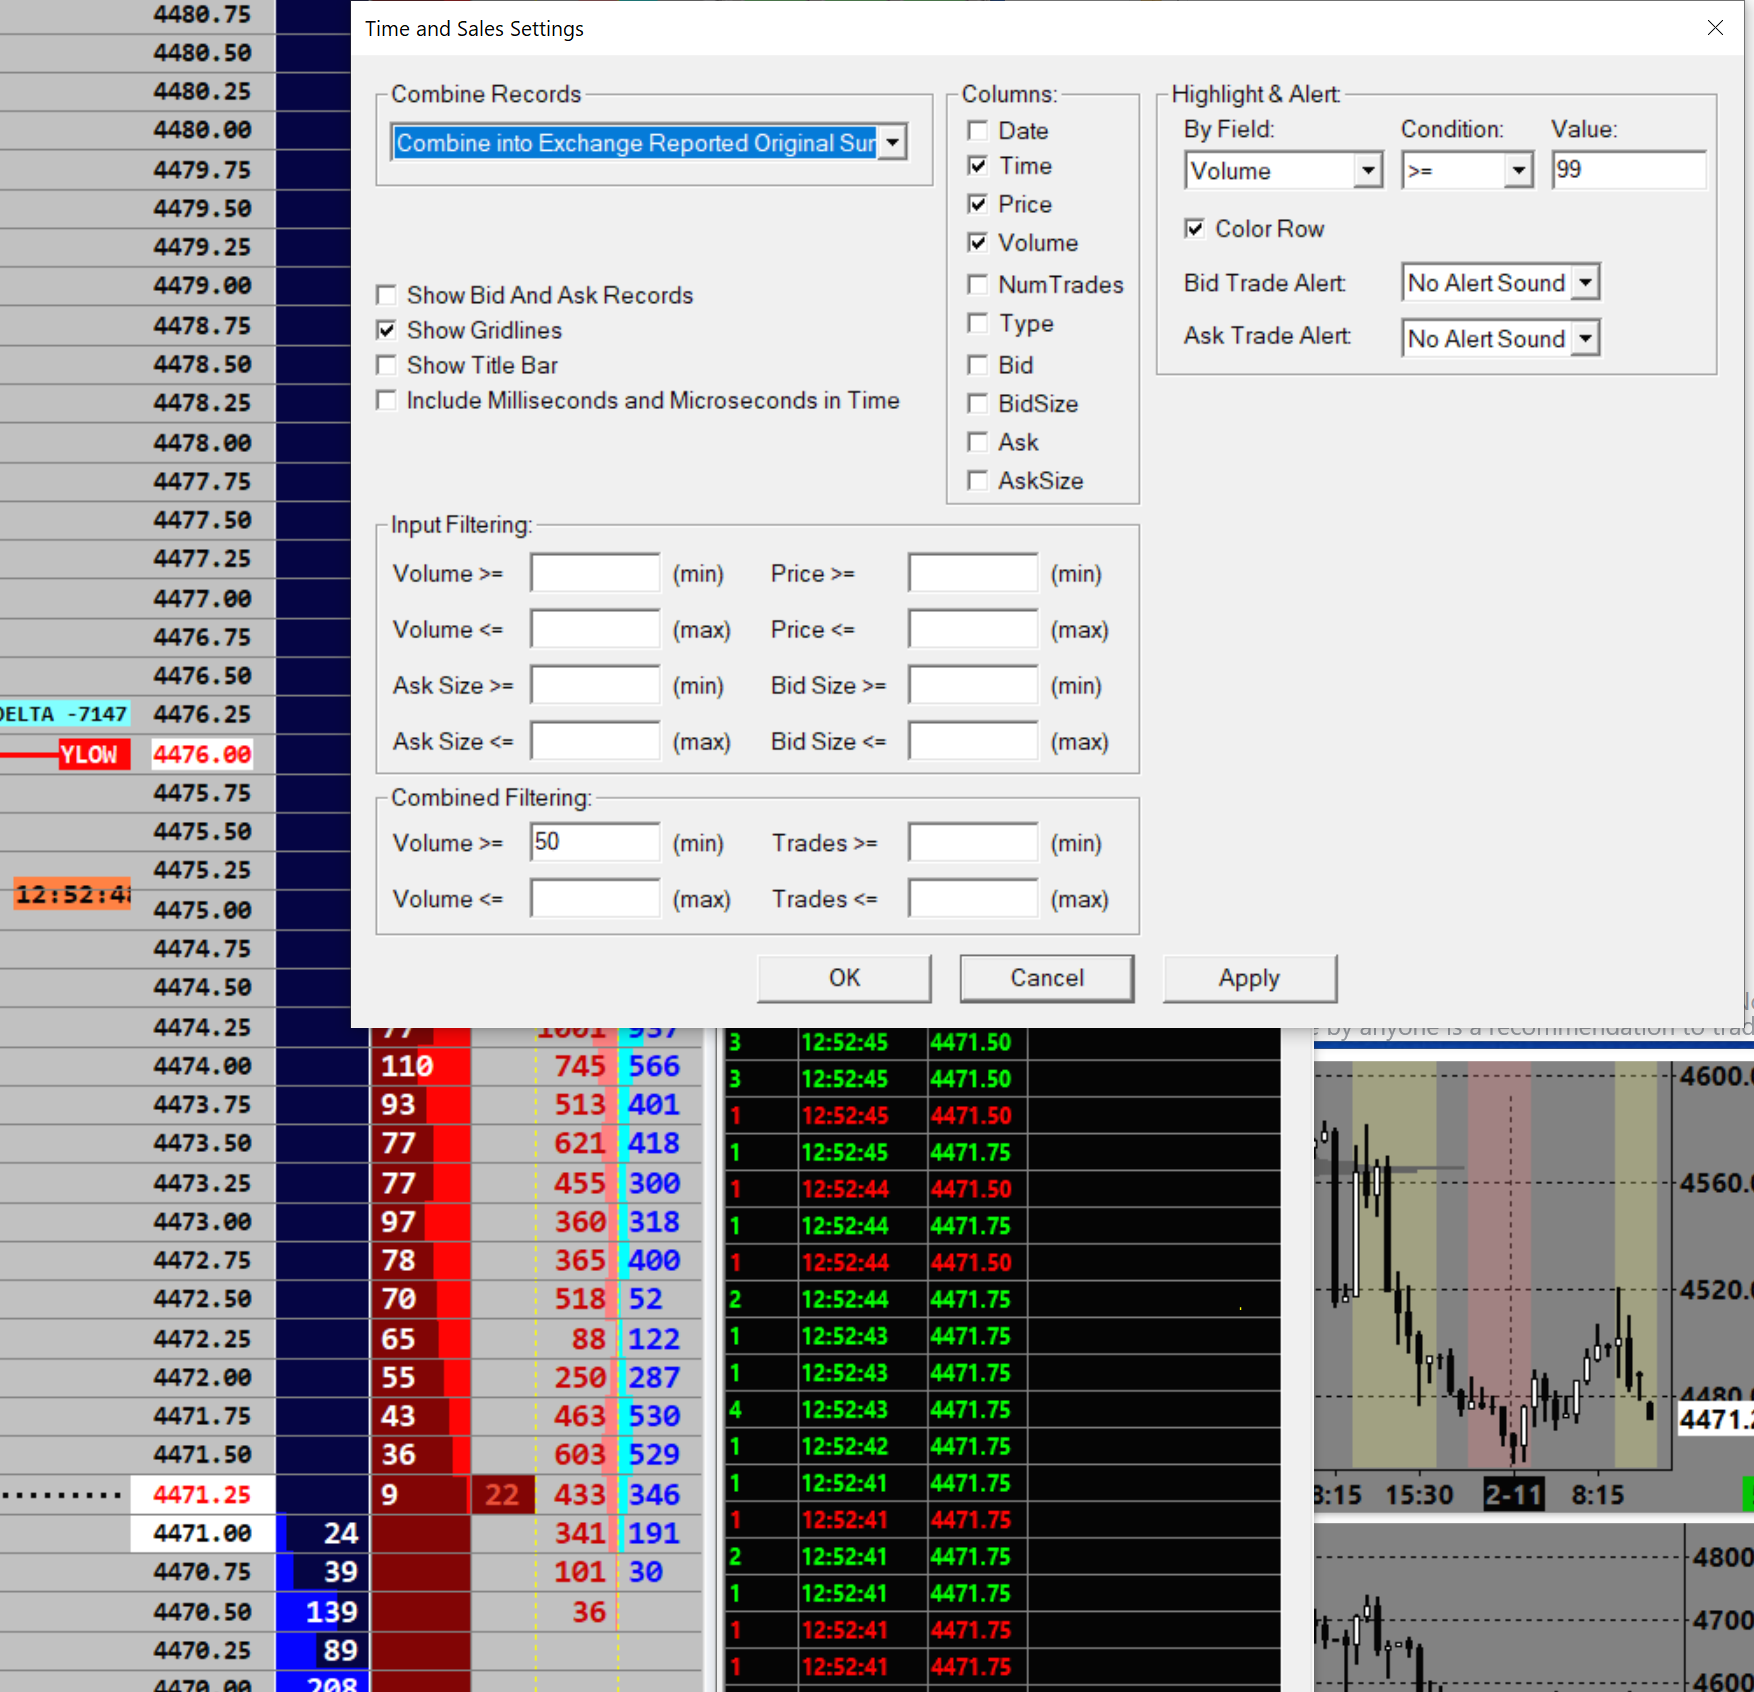This screenshot has height=1692, width=1754.
Task: Click the 12:52:4 orange time label
Action: pos(72,894)
